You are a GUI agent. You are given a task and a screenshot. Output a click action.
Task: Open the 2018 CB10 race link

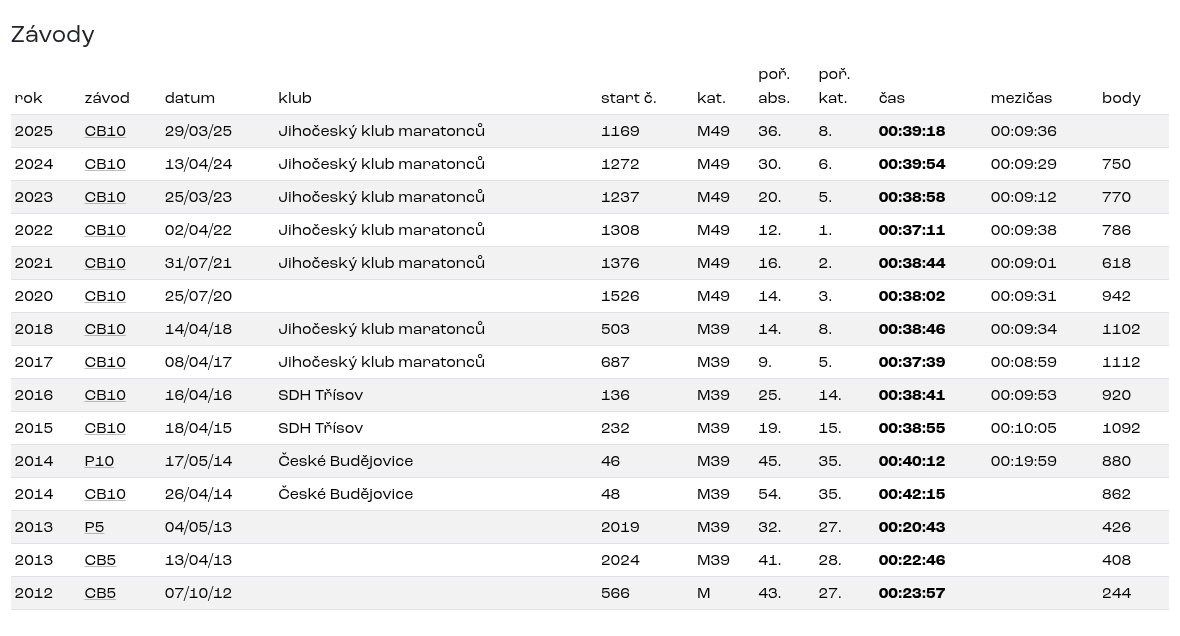(105, 329)
